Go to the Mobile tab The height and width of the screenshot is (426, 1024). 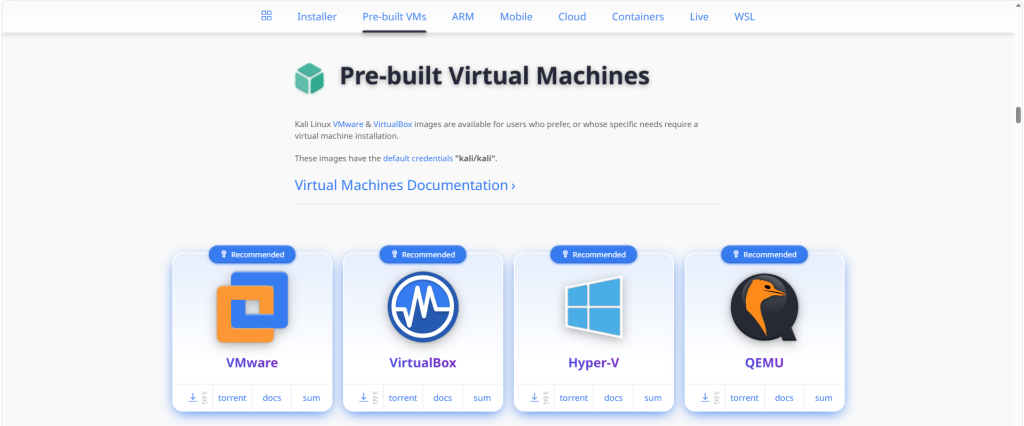[x=516, y=17]
